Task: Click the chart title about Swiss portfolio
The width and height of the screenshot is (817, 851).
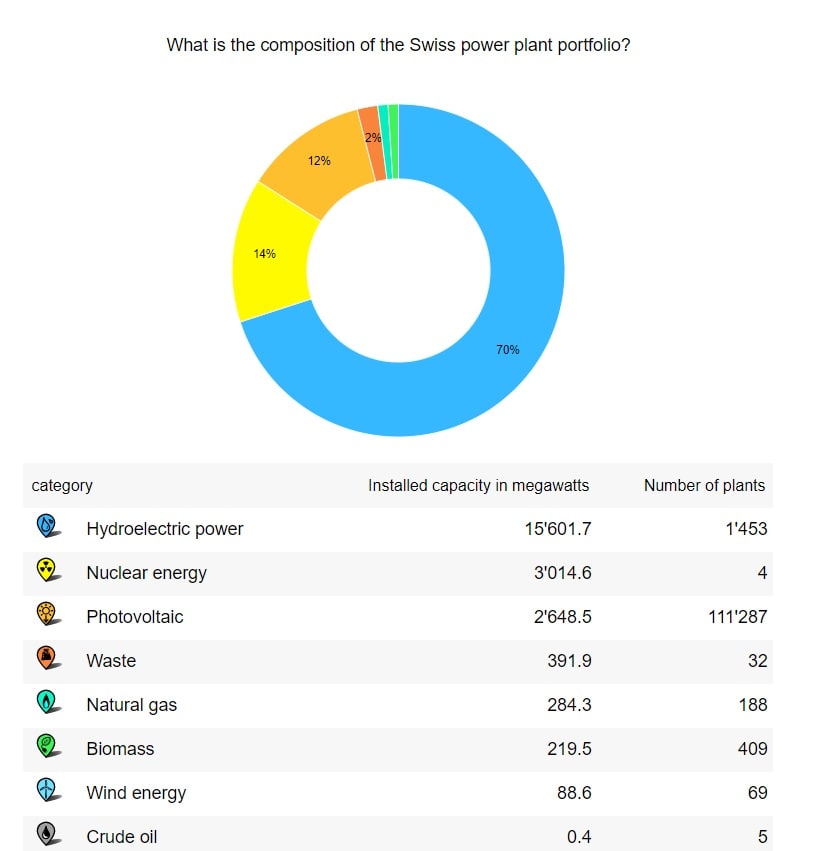Action: click(x=398, y=45)
